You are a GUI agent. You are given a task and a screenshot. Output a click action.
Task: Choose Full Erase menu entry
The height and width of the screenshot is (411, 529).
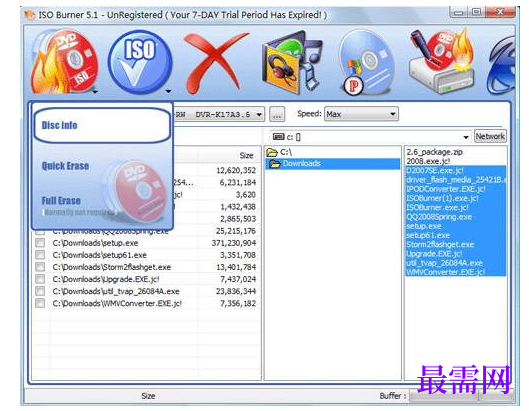[x=61, y=201]
